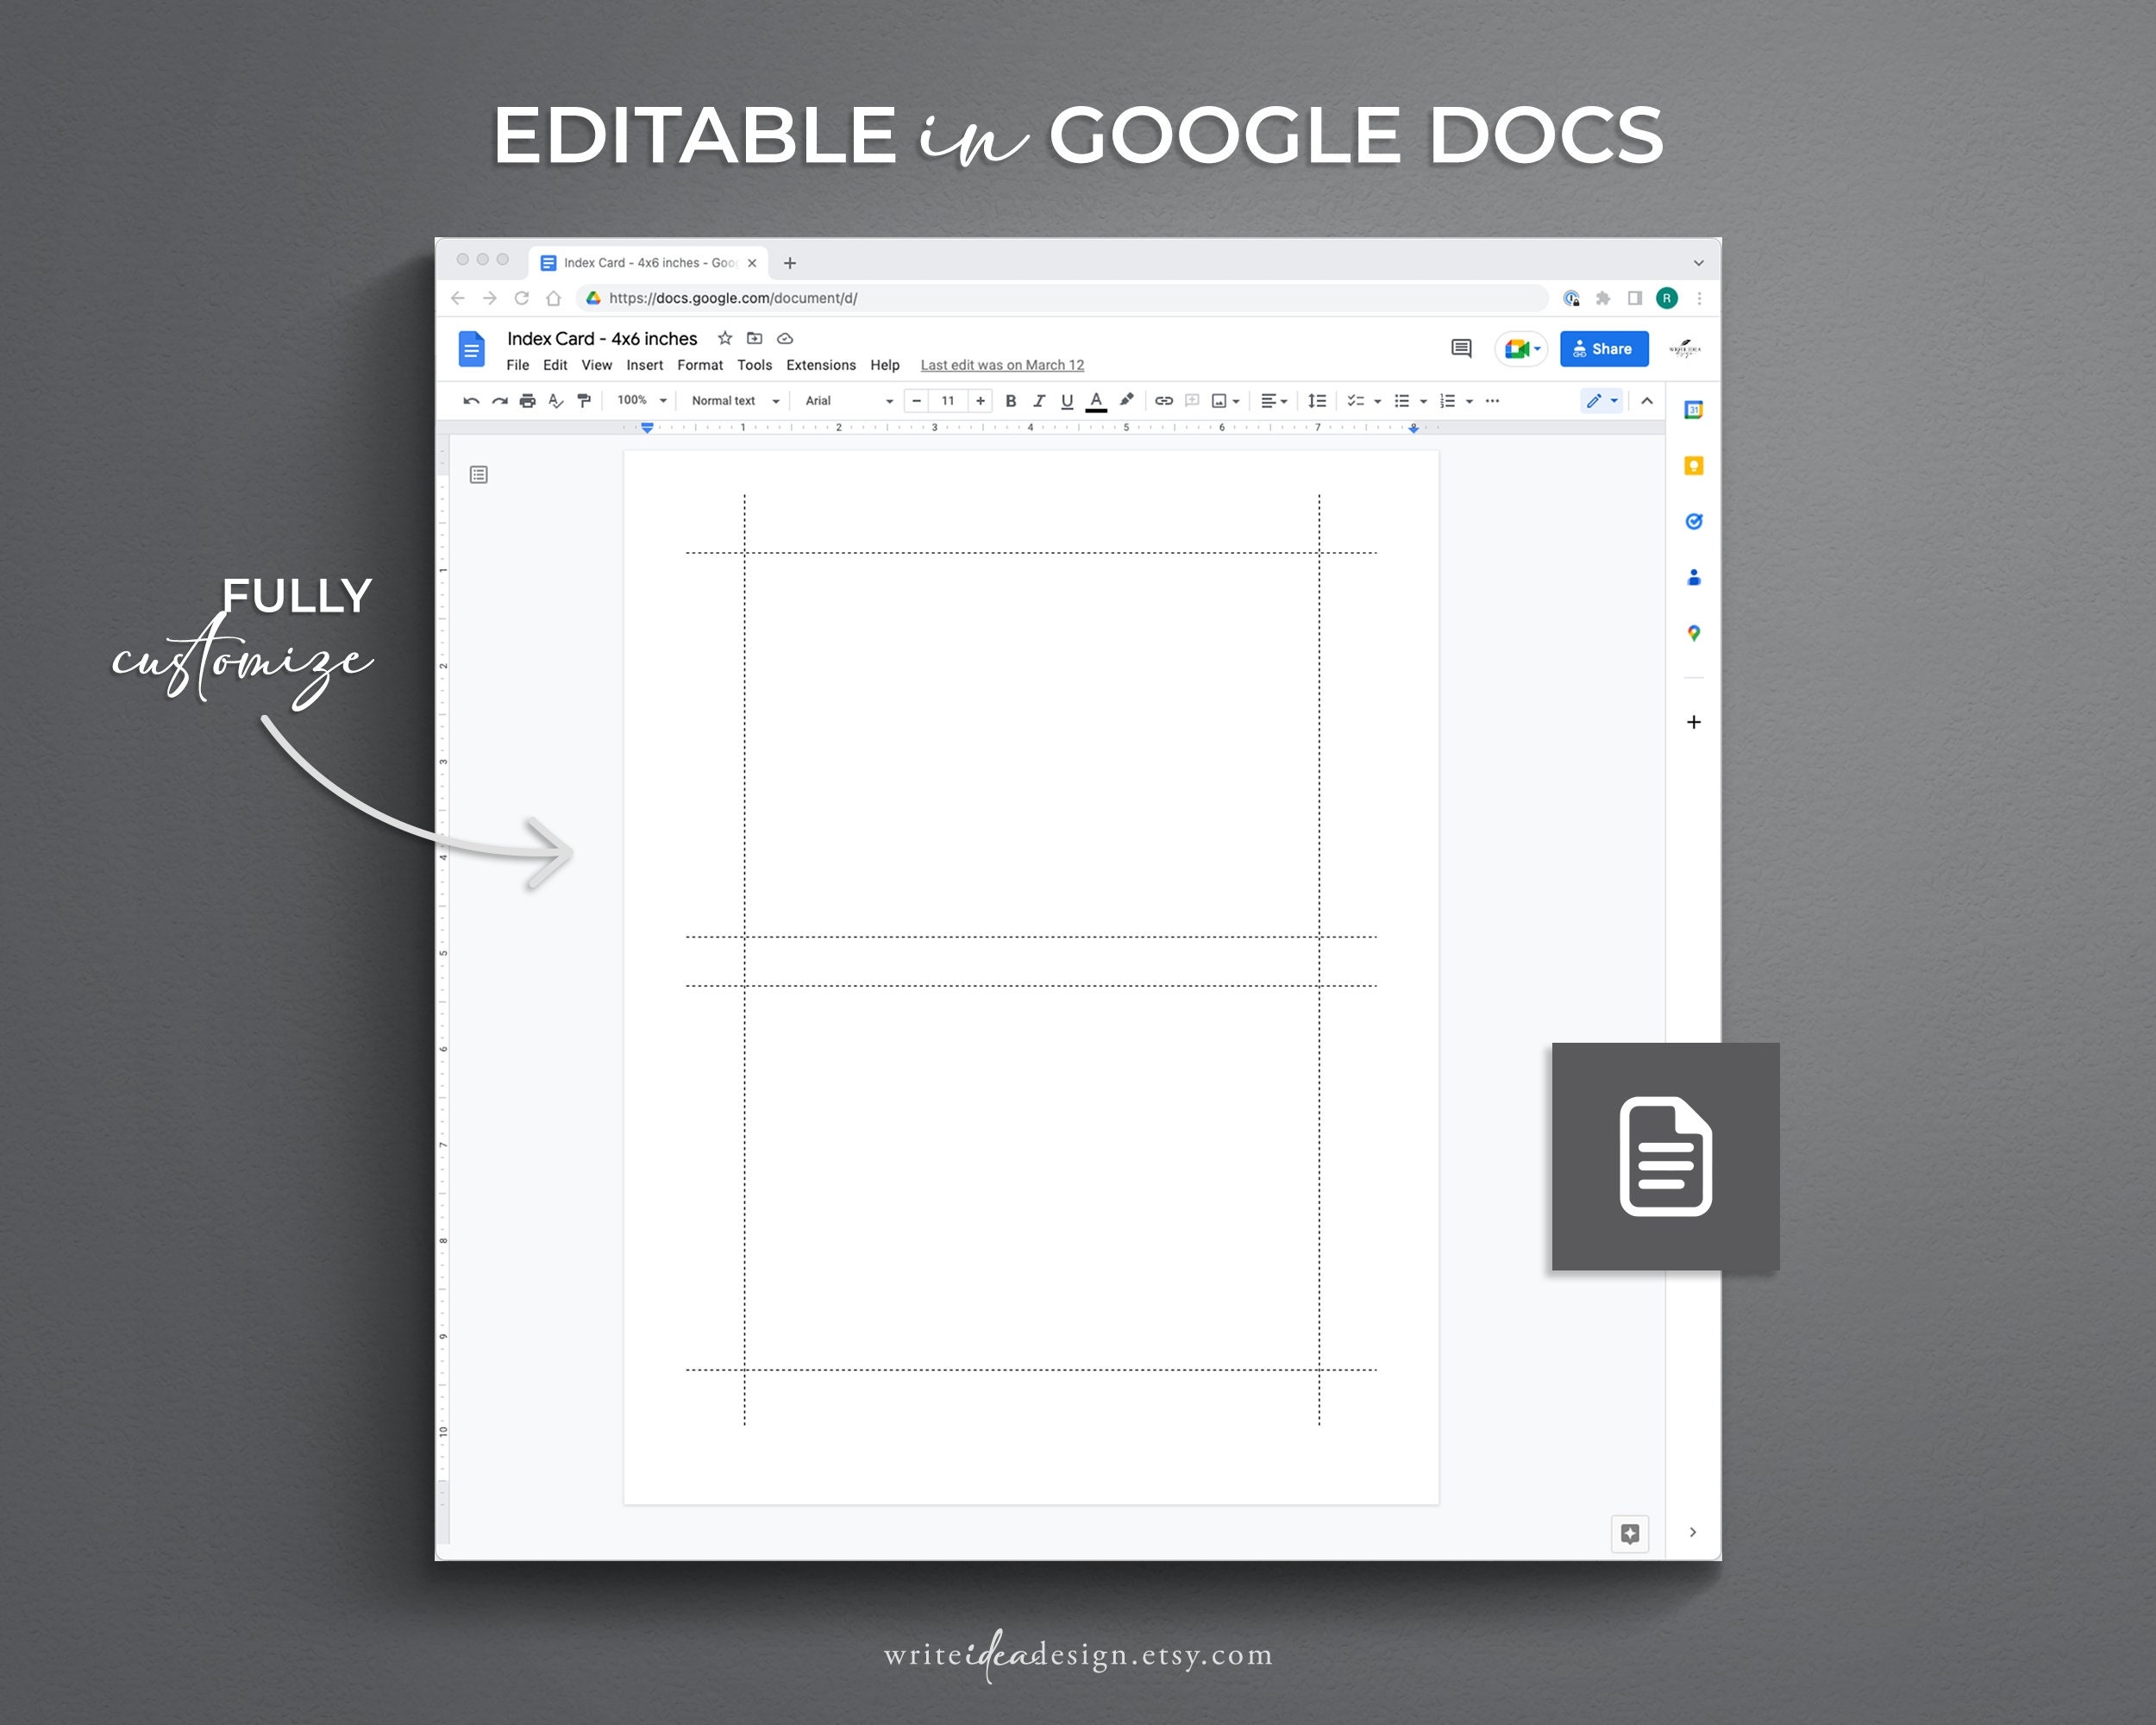Open version history via Last edit link
This screenshot has width=2156, height=1725.
[1001, 365]
